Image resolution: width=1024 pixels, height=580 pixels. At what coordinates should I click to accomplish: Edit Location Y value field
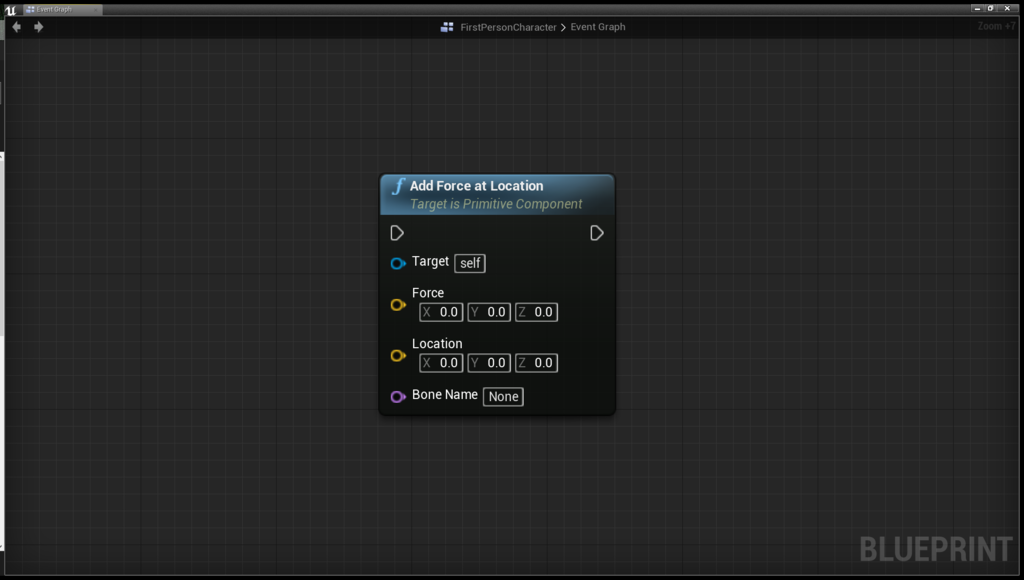[489, 363]
